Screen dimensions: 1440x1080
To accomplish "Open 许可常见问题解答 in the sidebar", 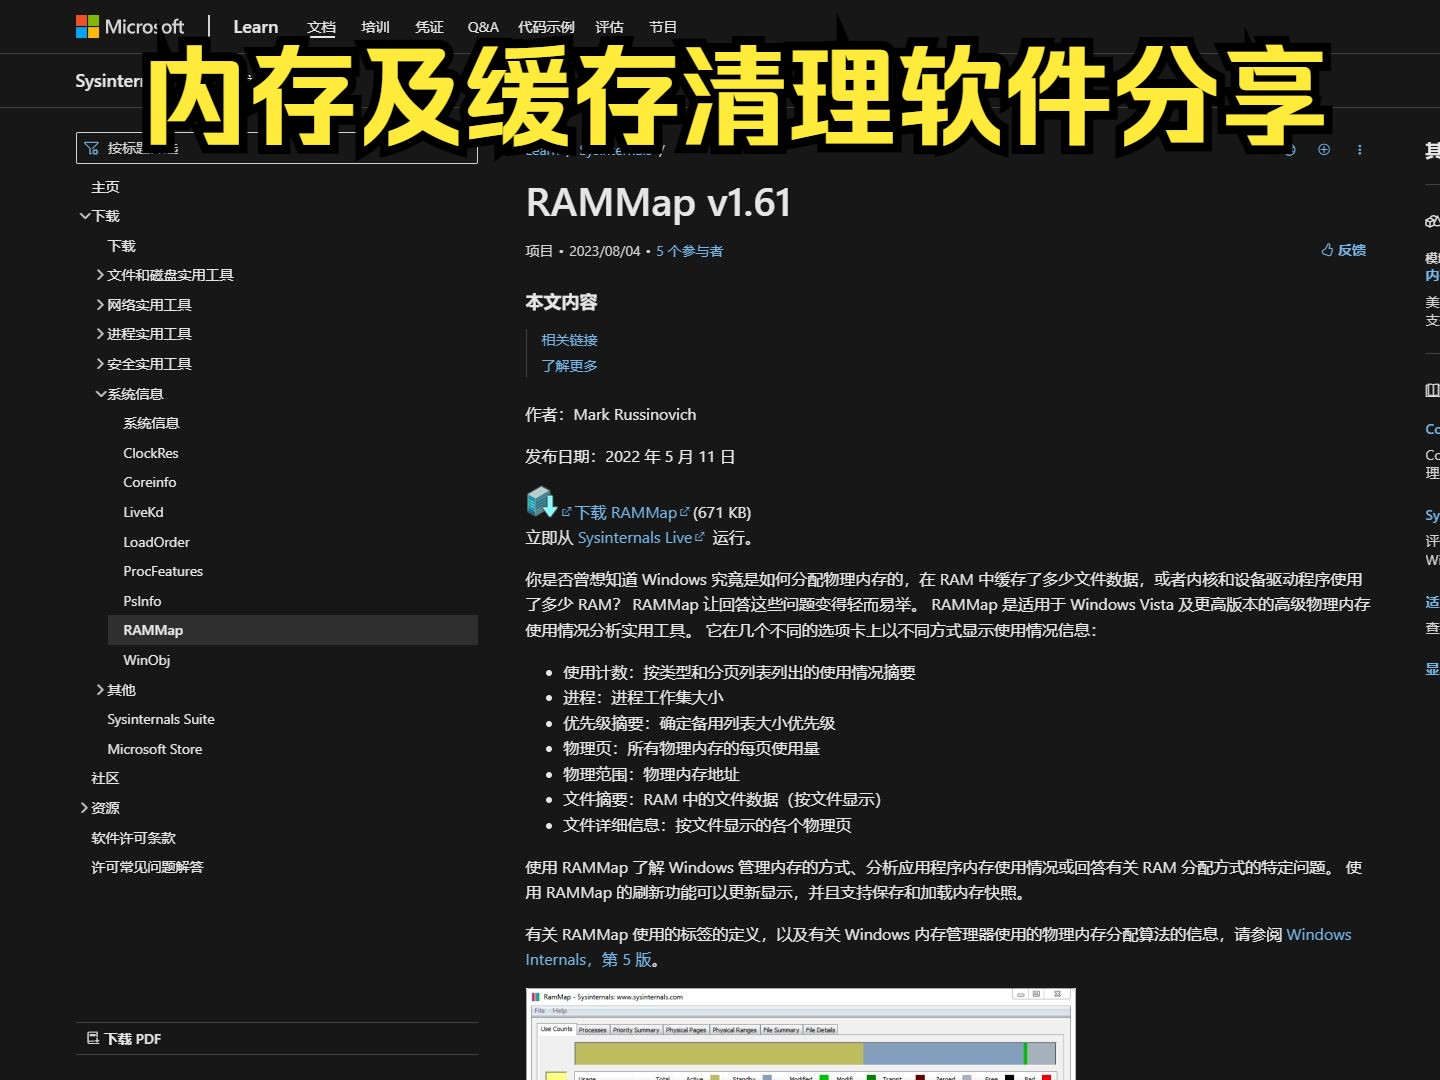I will 147,867.
